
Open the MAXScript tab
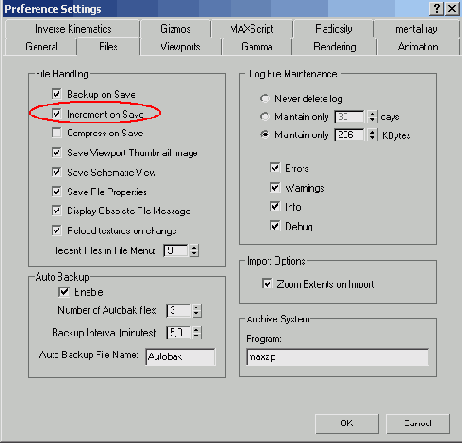pyautogui.click(x=252, y=29)
